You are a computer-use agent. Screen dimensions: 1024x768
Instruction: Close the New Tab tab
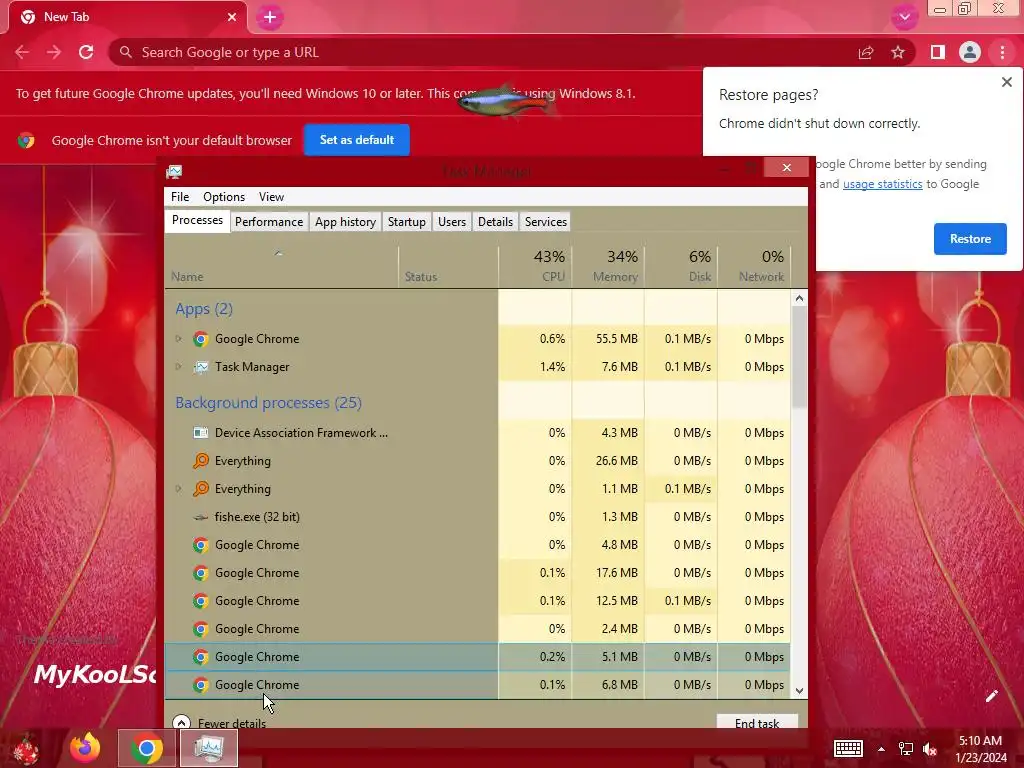point(232,17)
